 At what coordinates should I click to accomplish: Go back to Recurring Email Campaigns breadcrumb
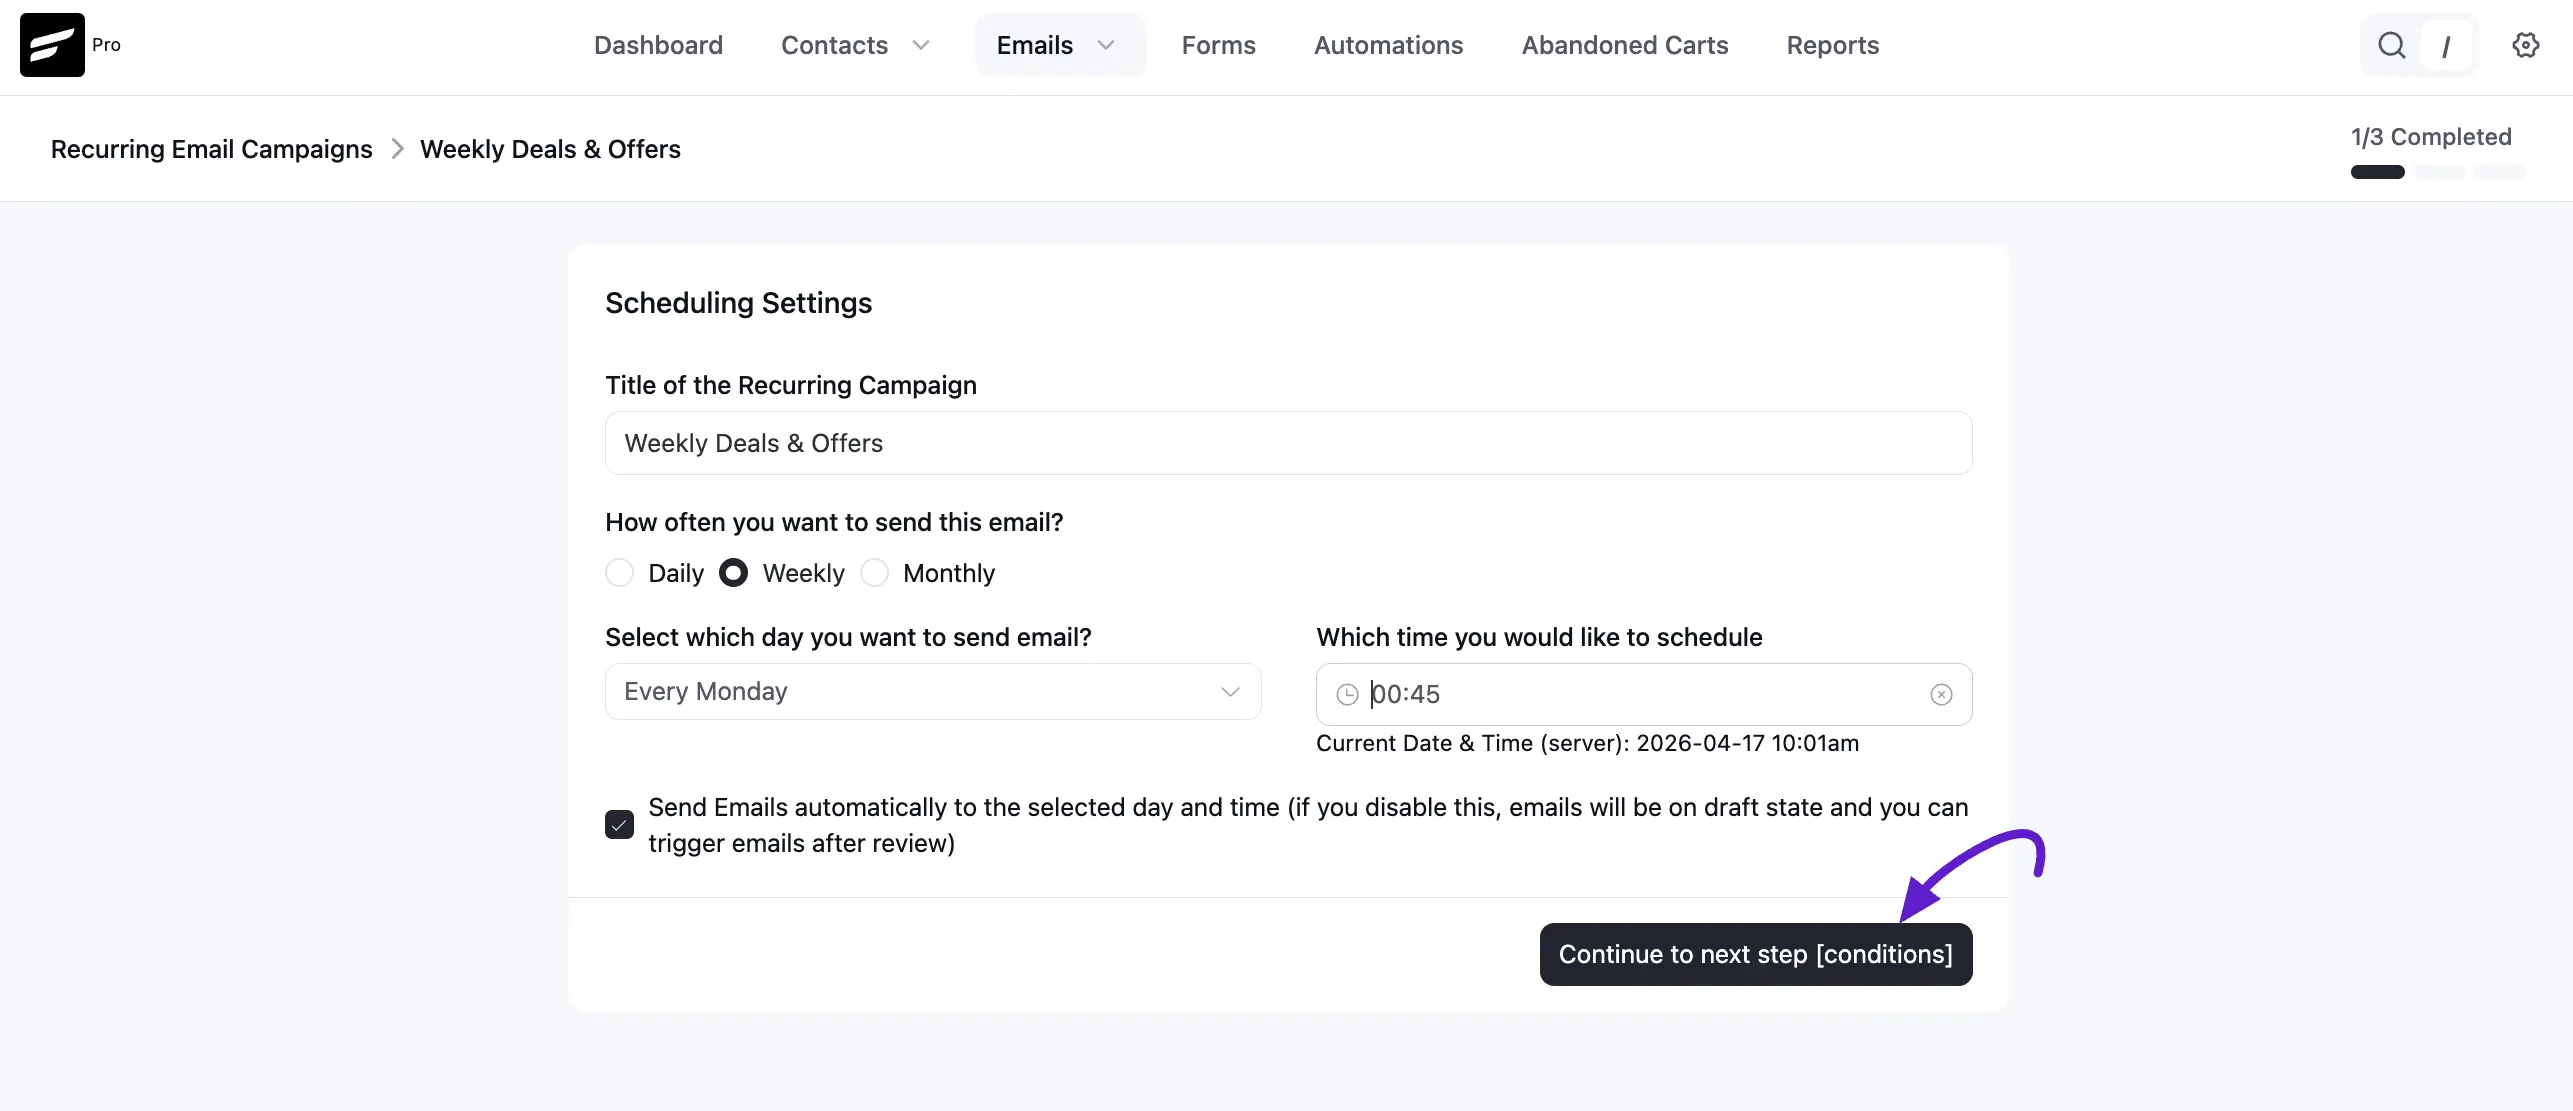[x=211, y=149]
